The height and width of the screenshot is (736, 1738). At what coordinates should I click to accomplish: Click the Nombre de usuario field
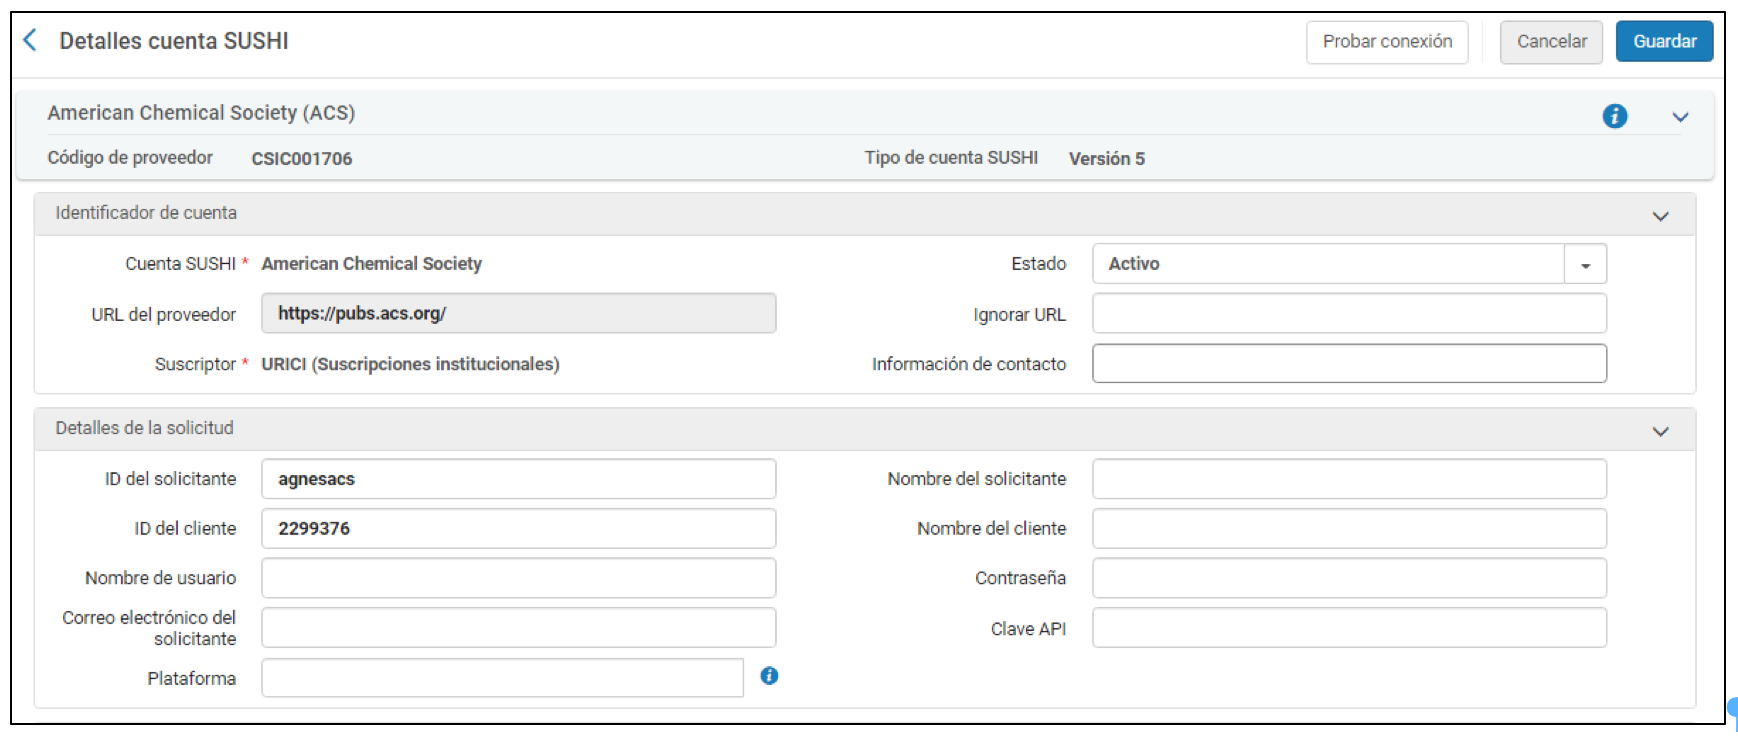click(x=518, y=578)
